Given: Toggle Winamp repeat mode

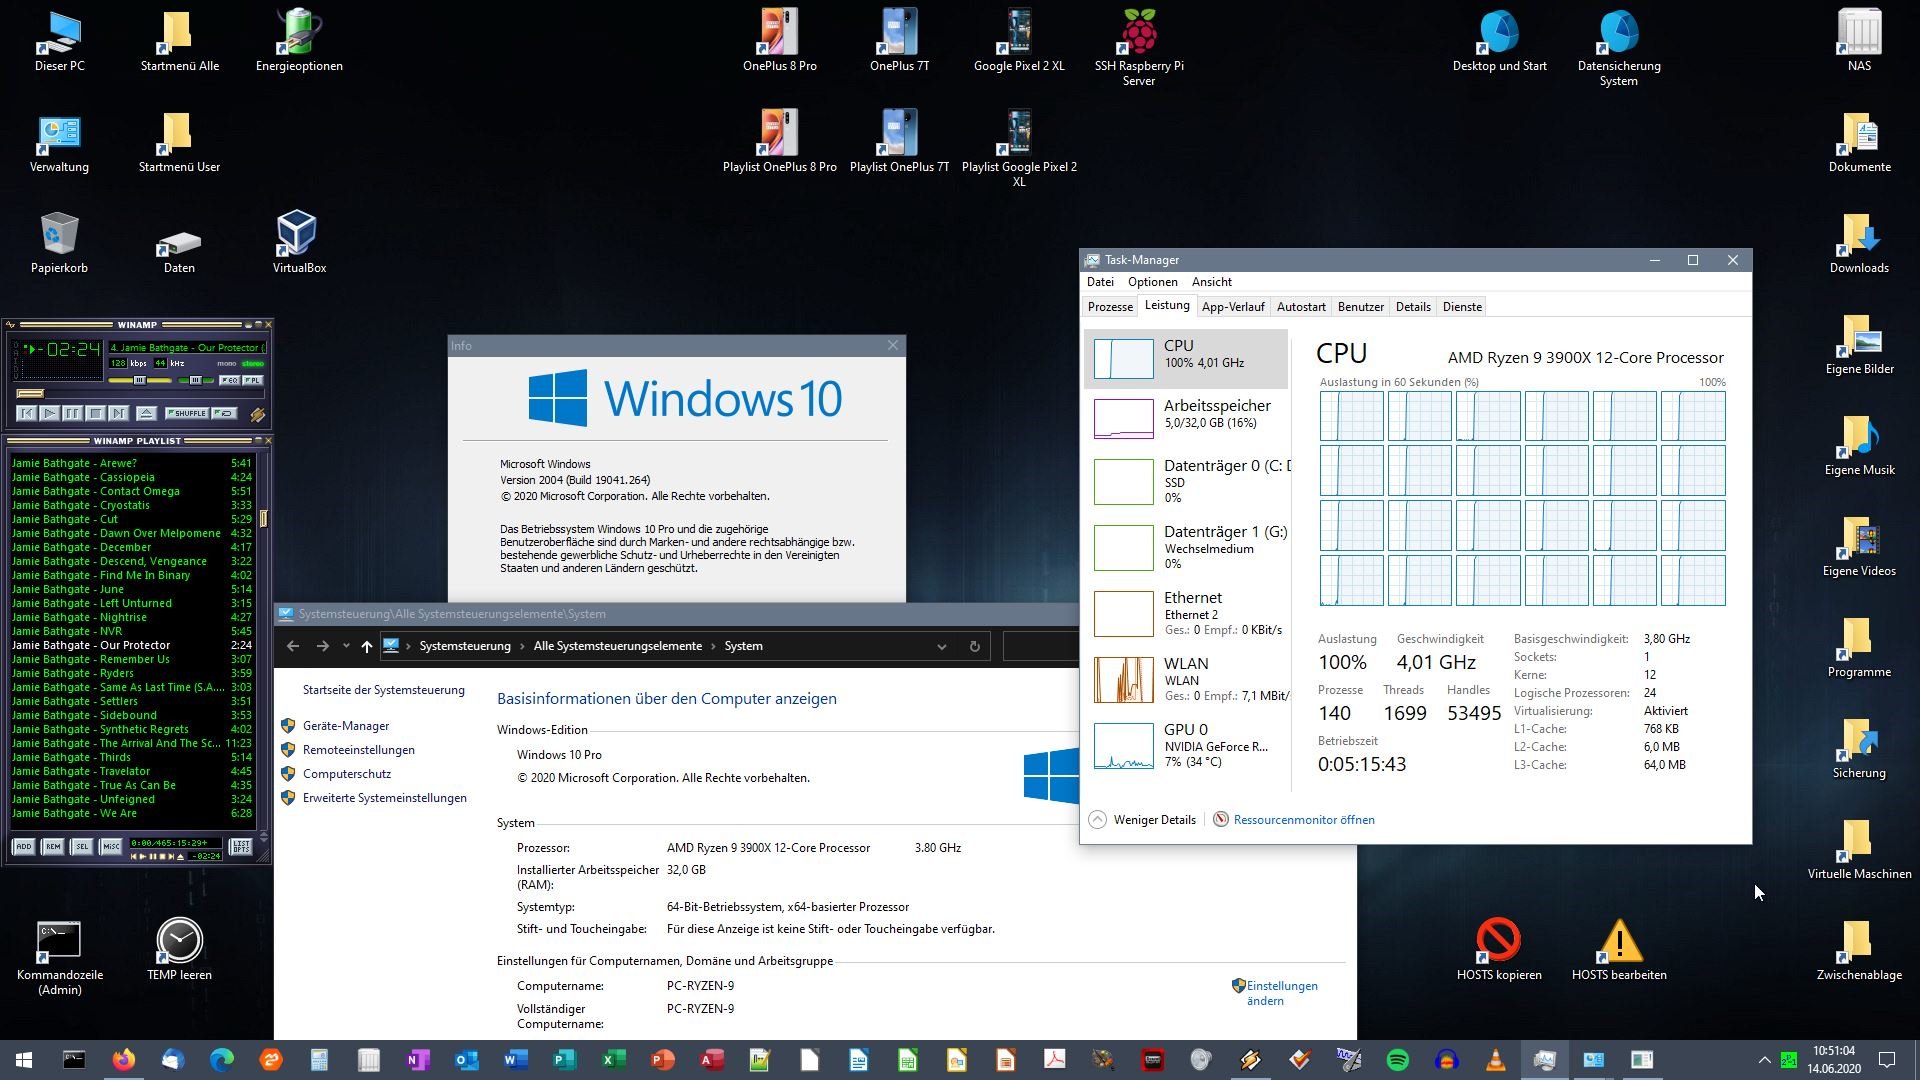Looking at the screenshot, I should point(224,413).
